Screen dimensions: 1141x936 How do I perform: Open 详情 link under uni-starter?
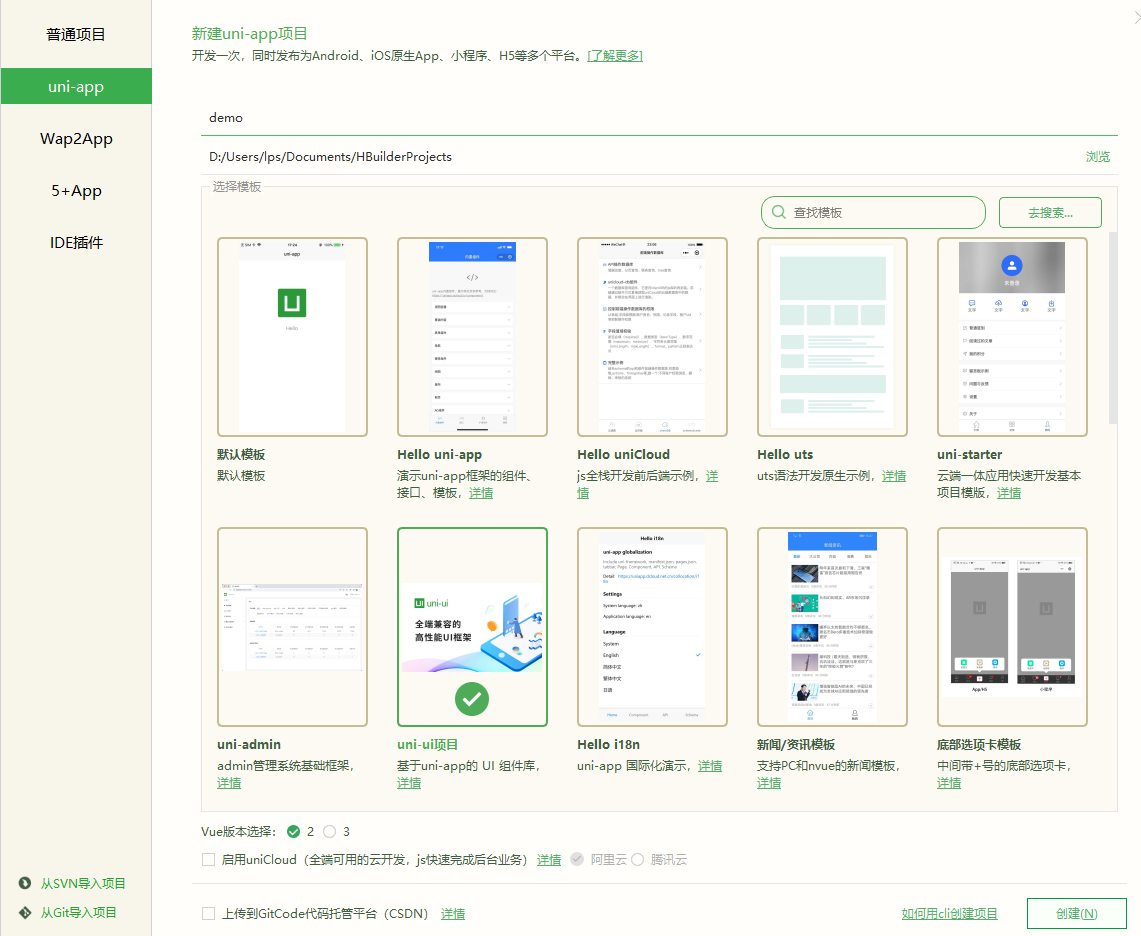coord(1009,493)
